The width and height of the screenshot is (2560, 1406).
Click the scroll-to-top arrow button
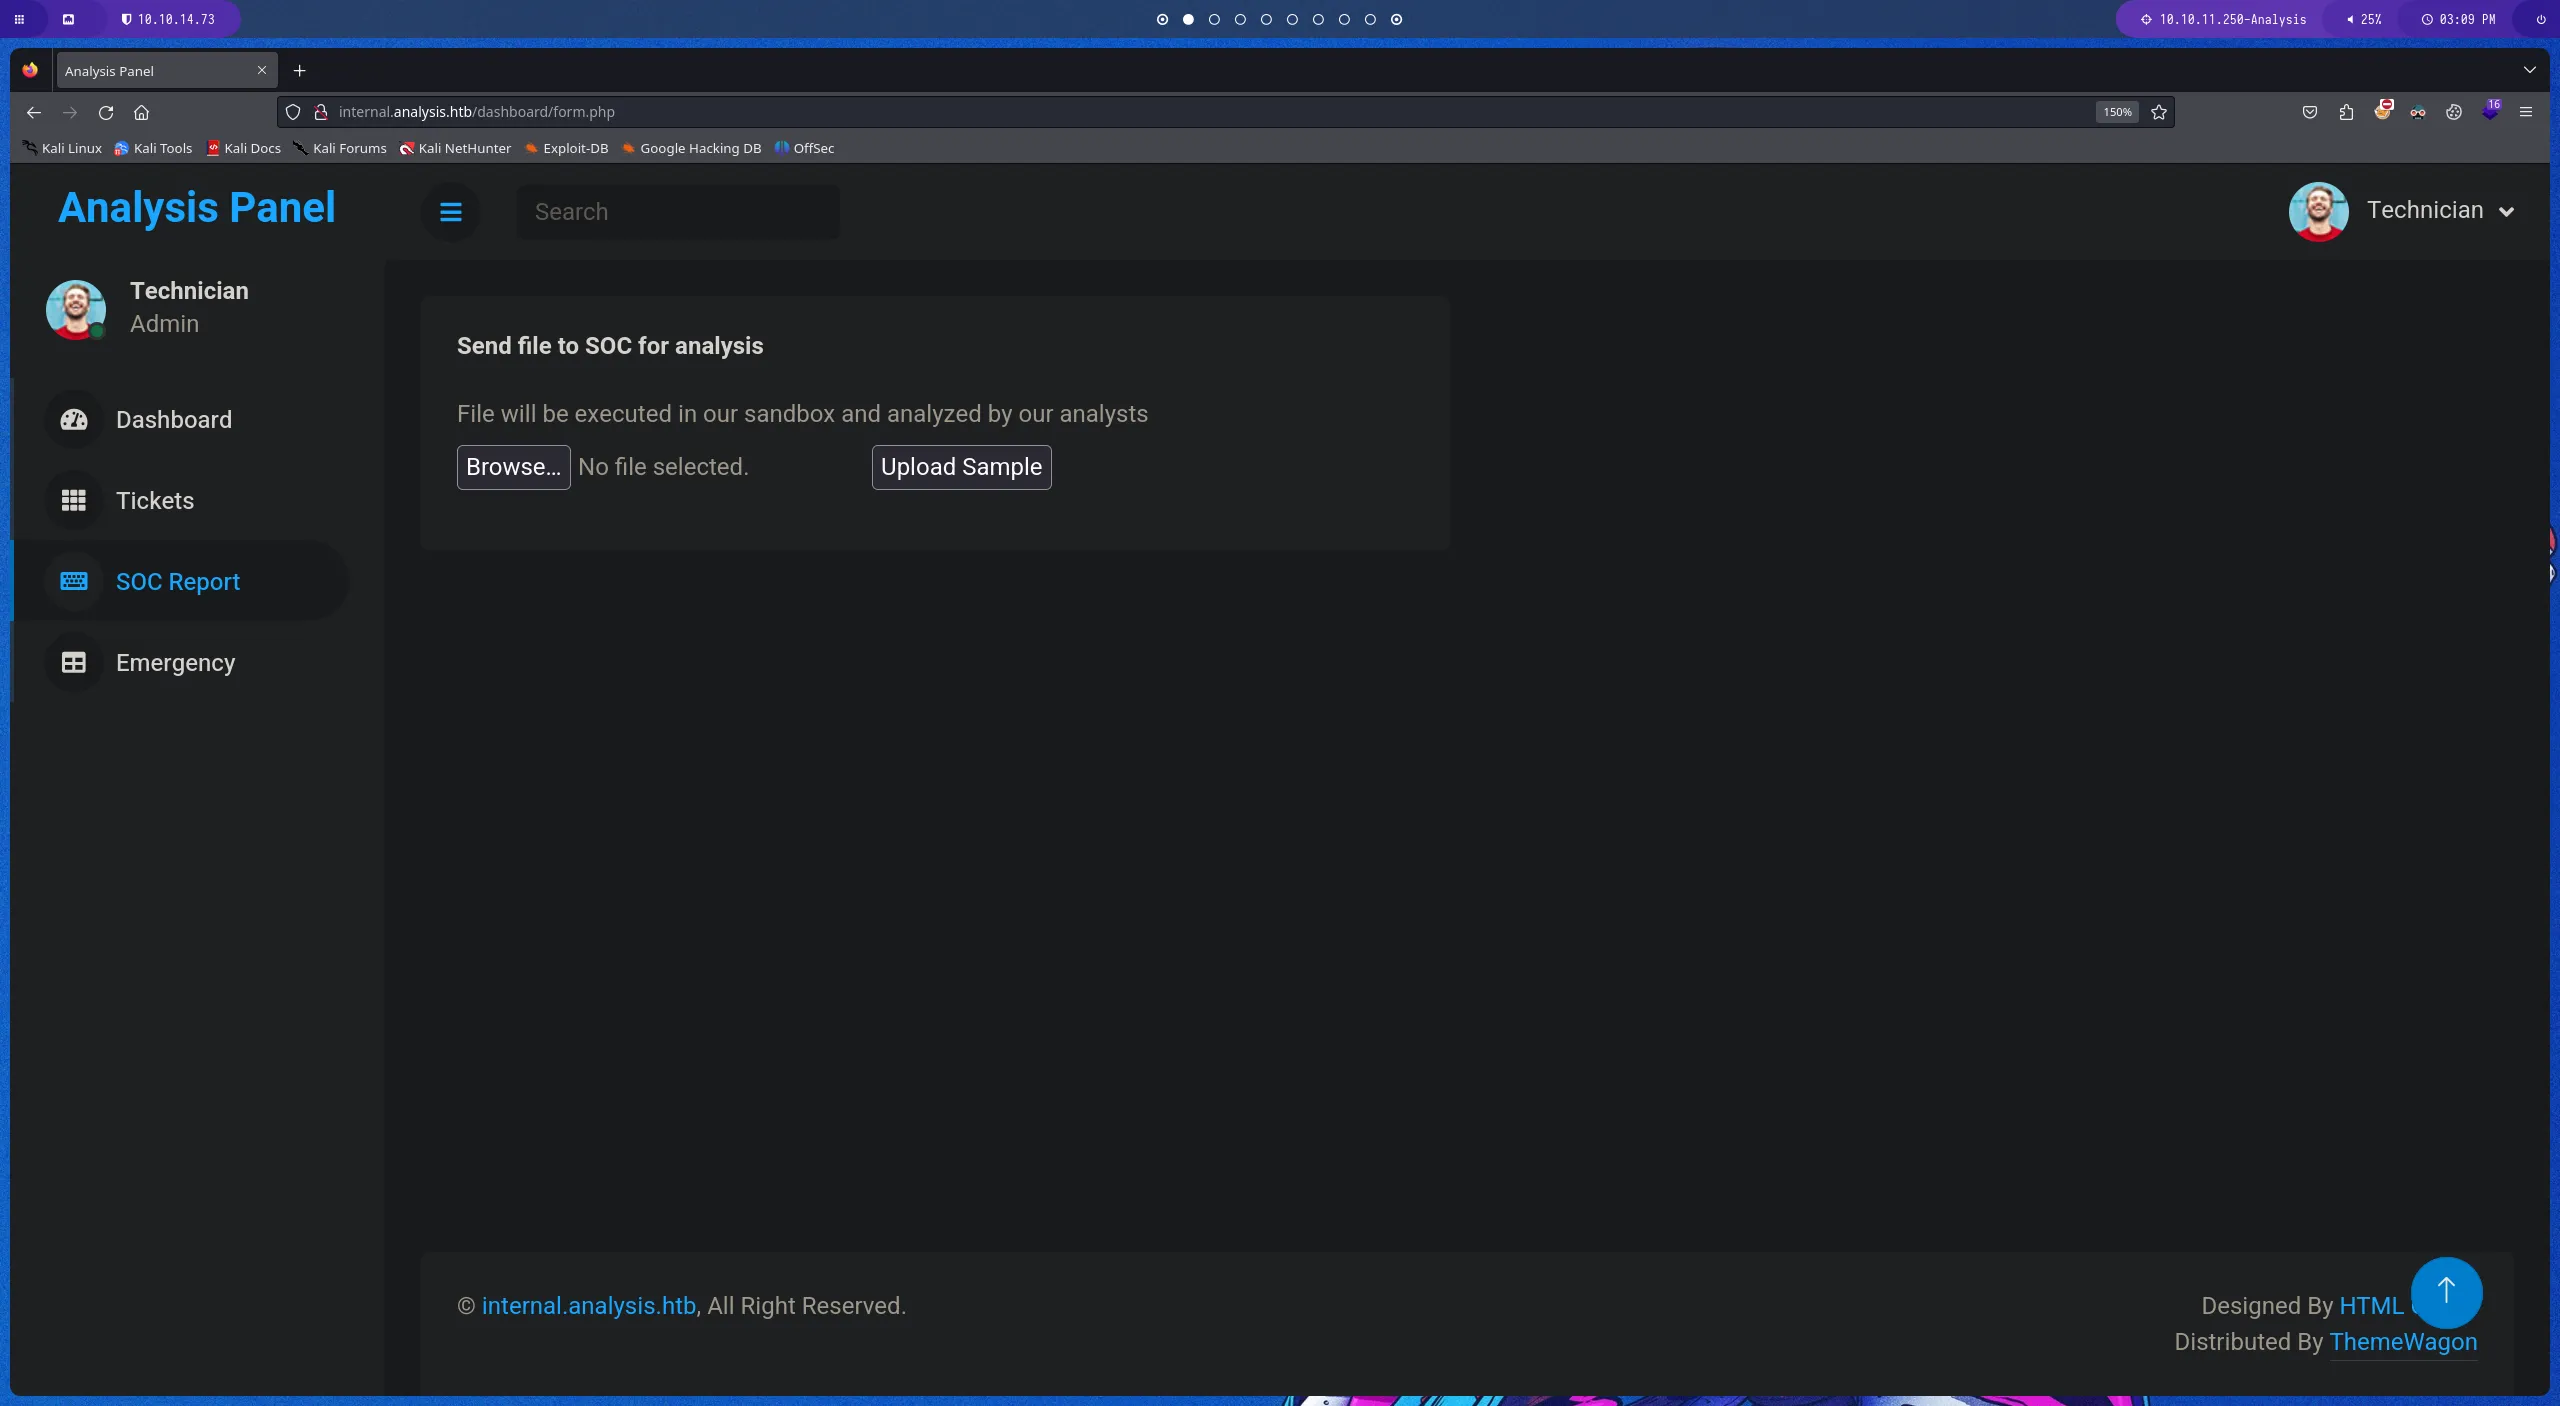coord(2446,1292)
